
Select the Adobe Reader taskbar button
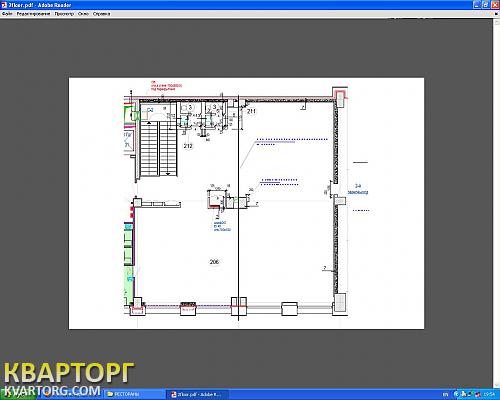[197, 394]
